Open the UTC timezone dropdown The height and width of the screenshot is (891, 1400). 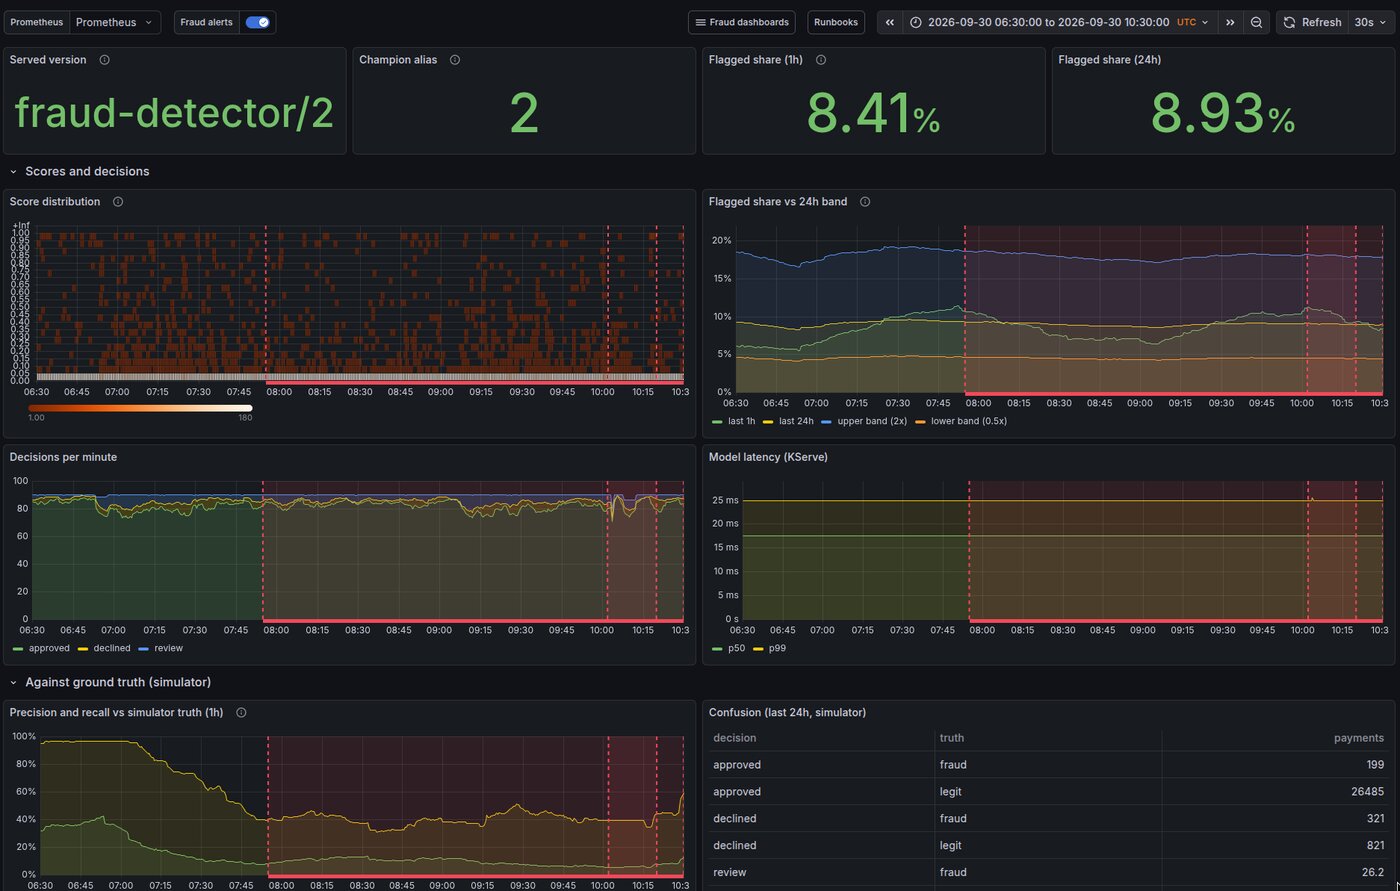(x=1192, y=22)
